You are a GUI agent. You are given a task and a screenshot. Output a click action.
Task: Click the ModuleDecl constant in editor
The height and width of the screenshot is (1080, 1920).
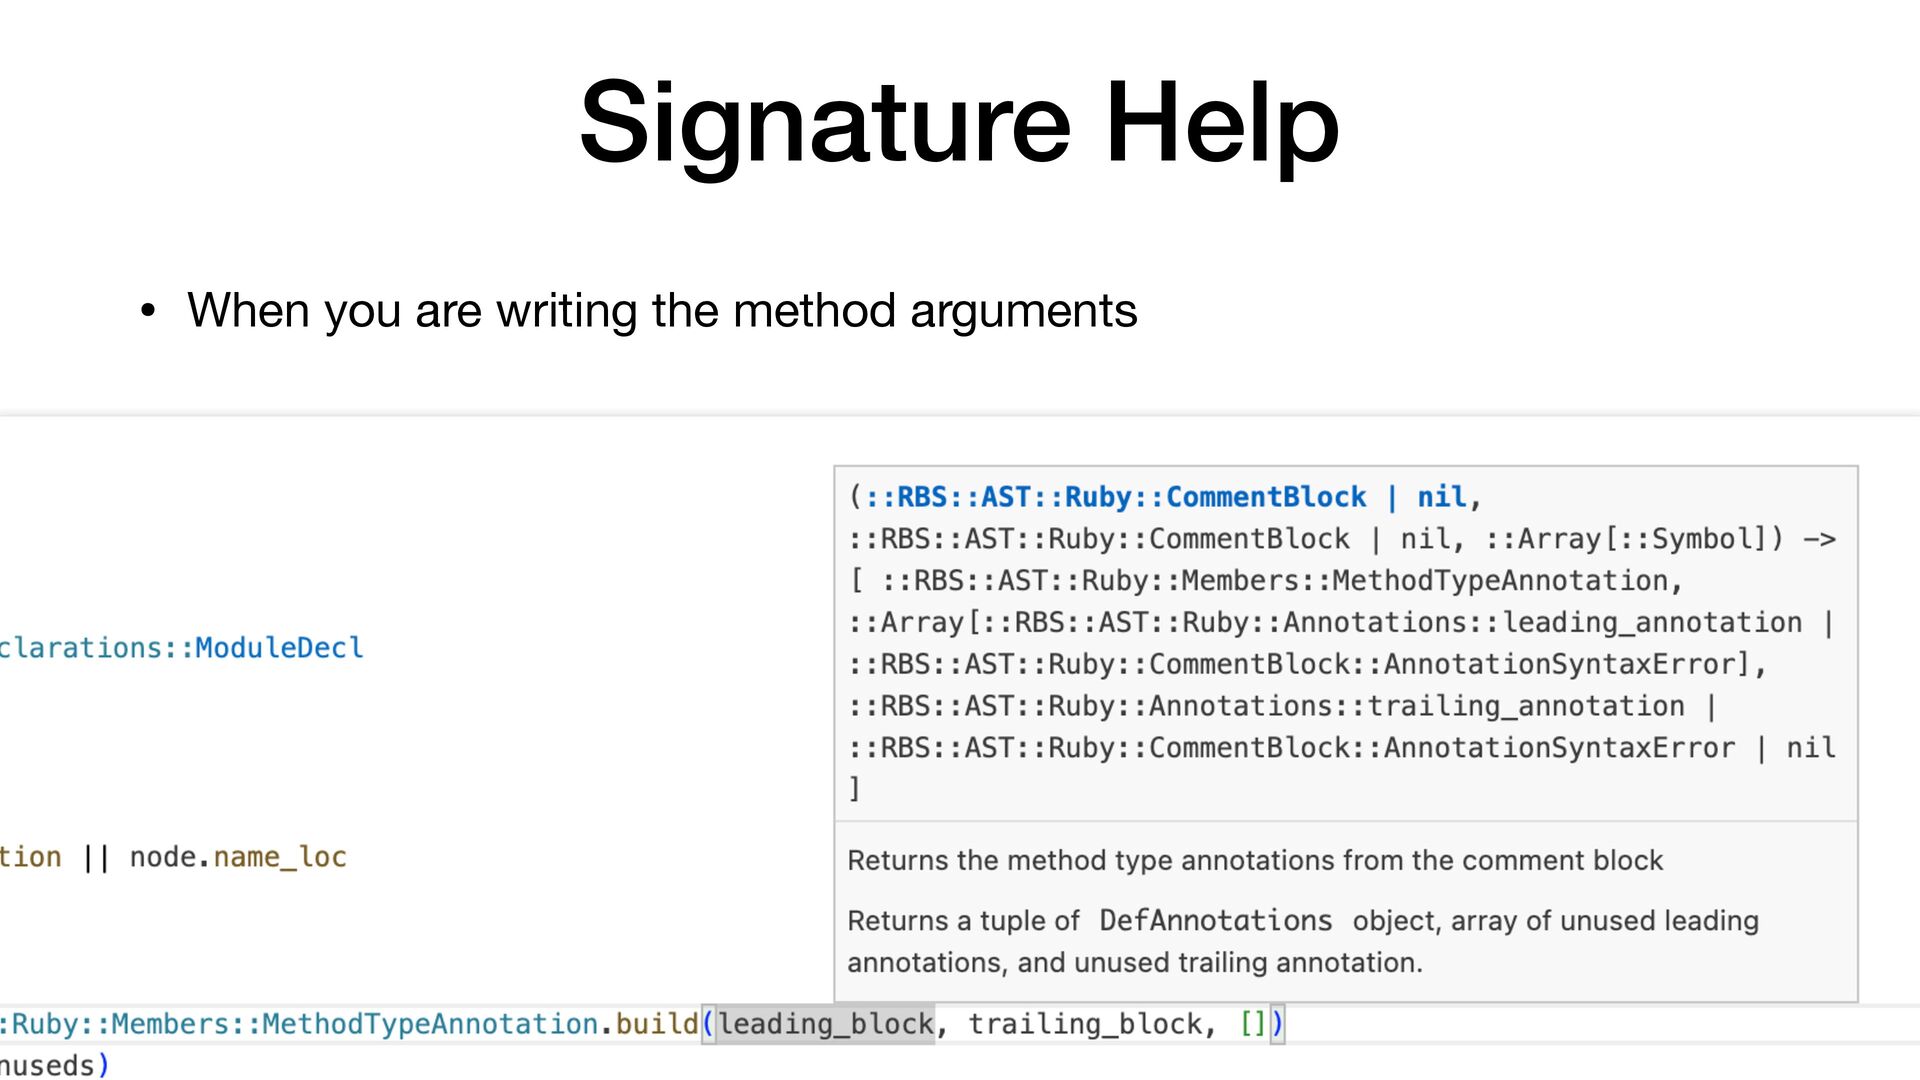click(278, 648)
